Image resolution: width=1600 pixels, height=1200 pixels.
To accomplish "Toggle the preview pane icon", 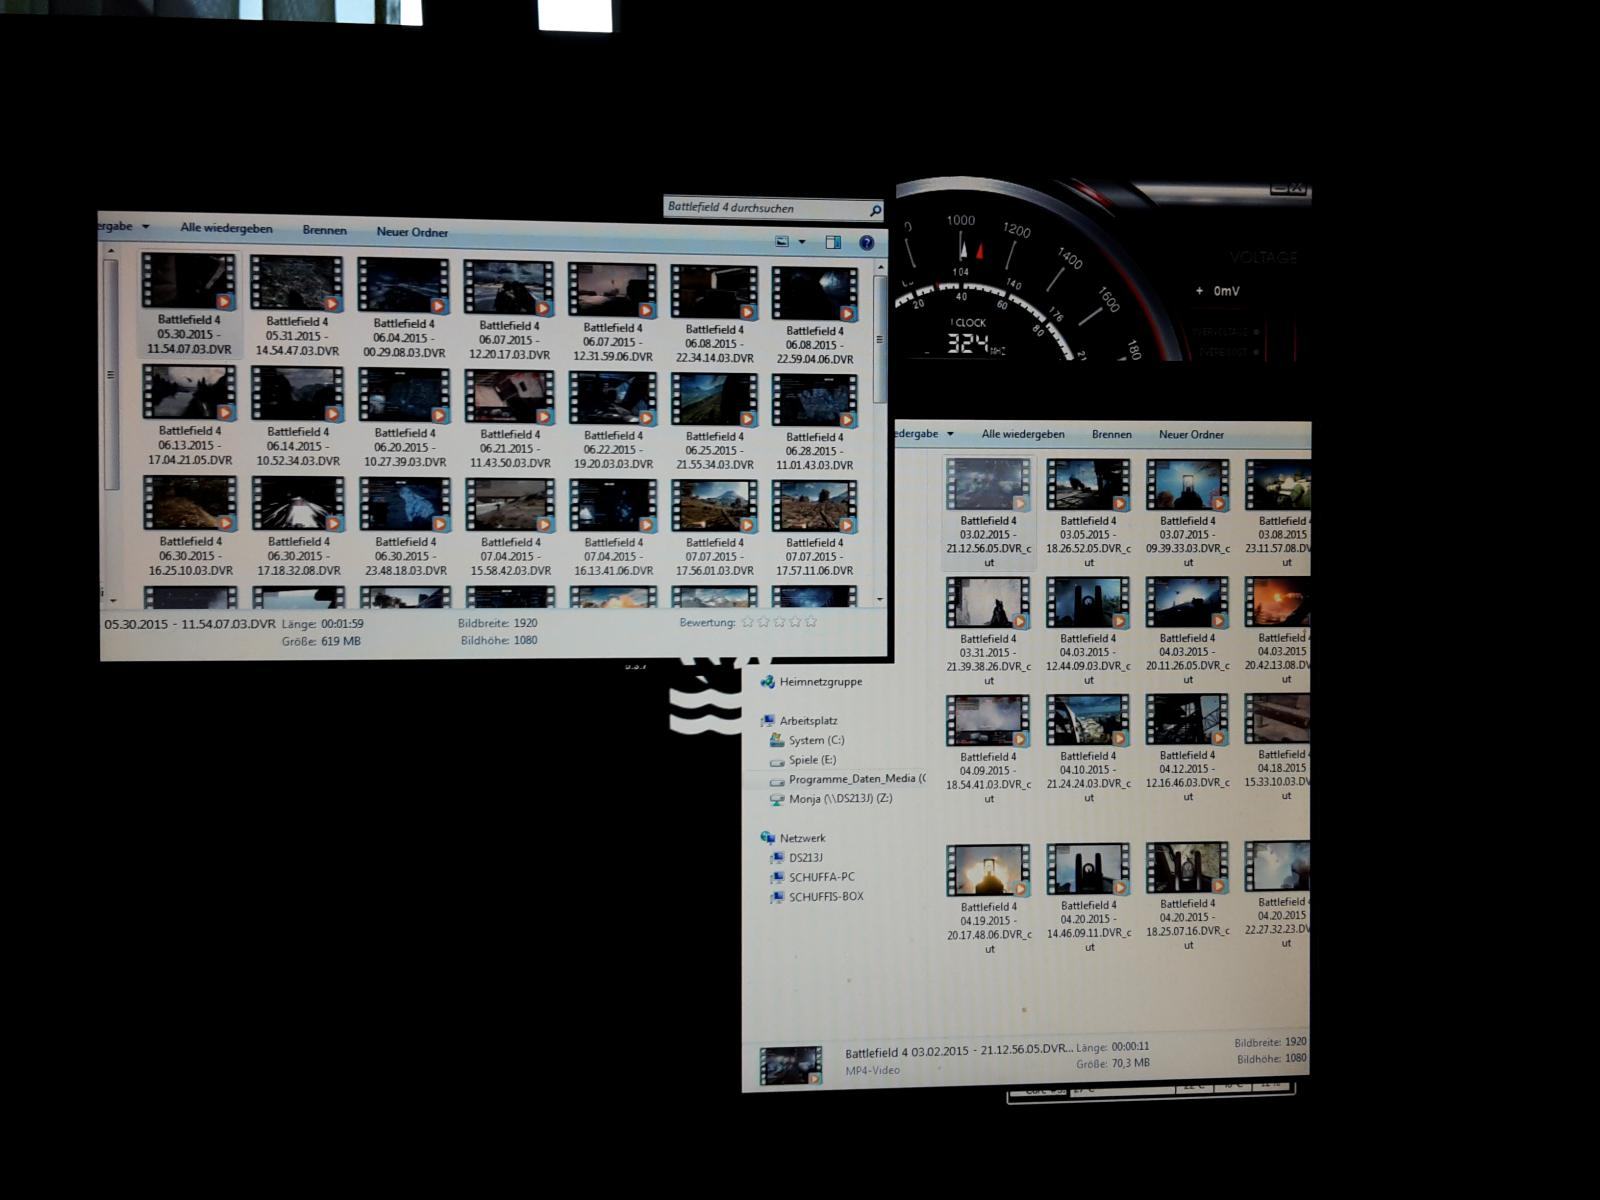I will coord(833,242).
